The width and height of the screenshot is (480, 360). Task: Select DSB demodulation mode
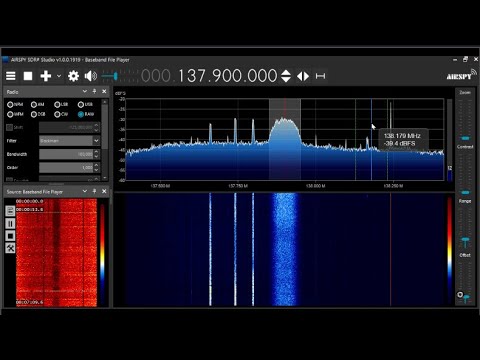coord(38,114)
